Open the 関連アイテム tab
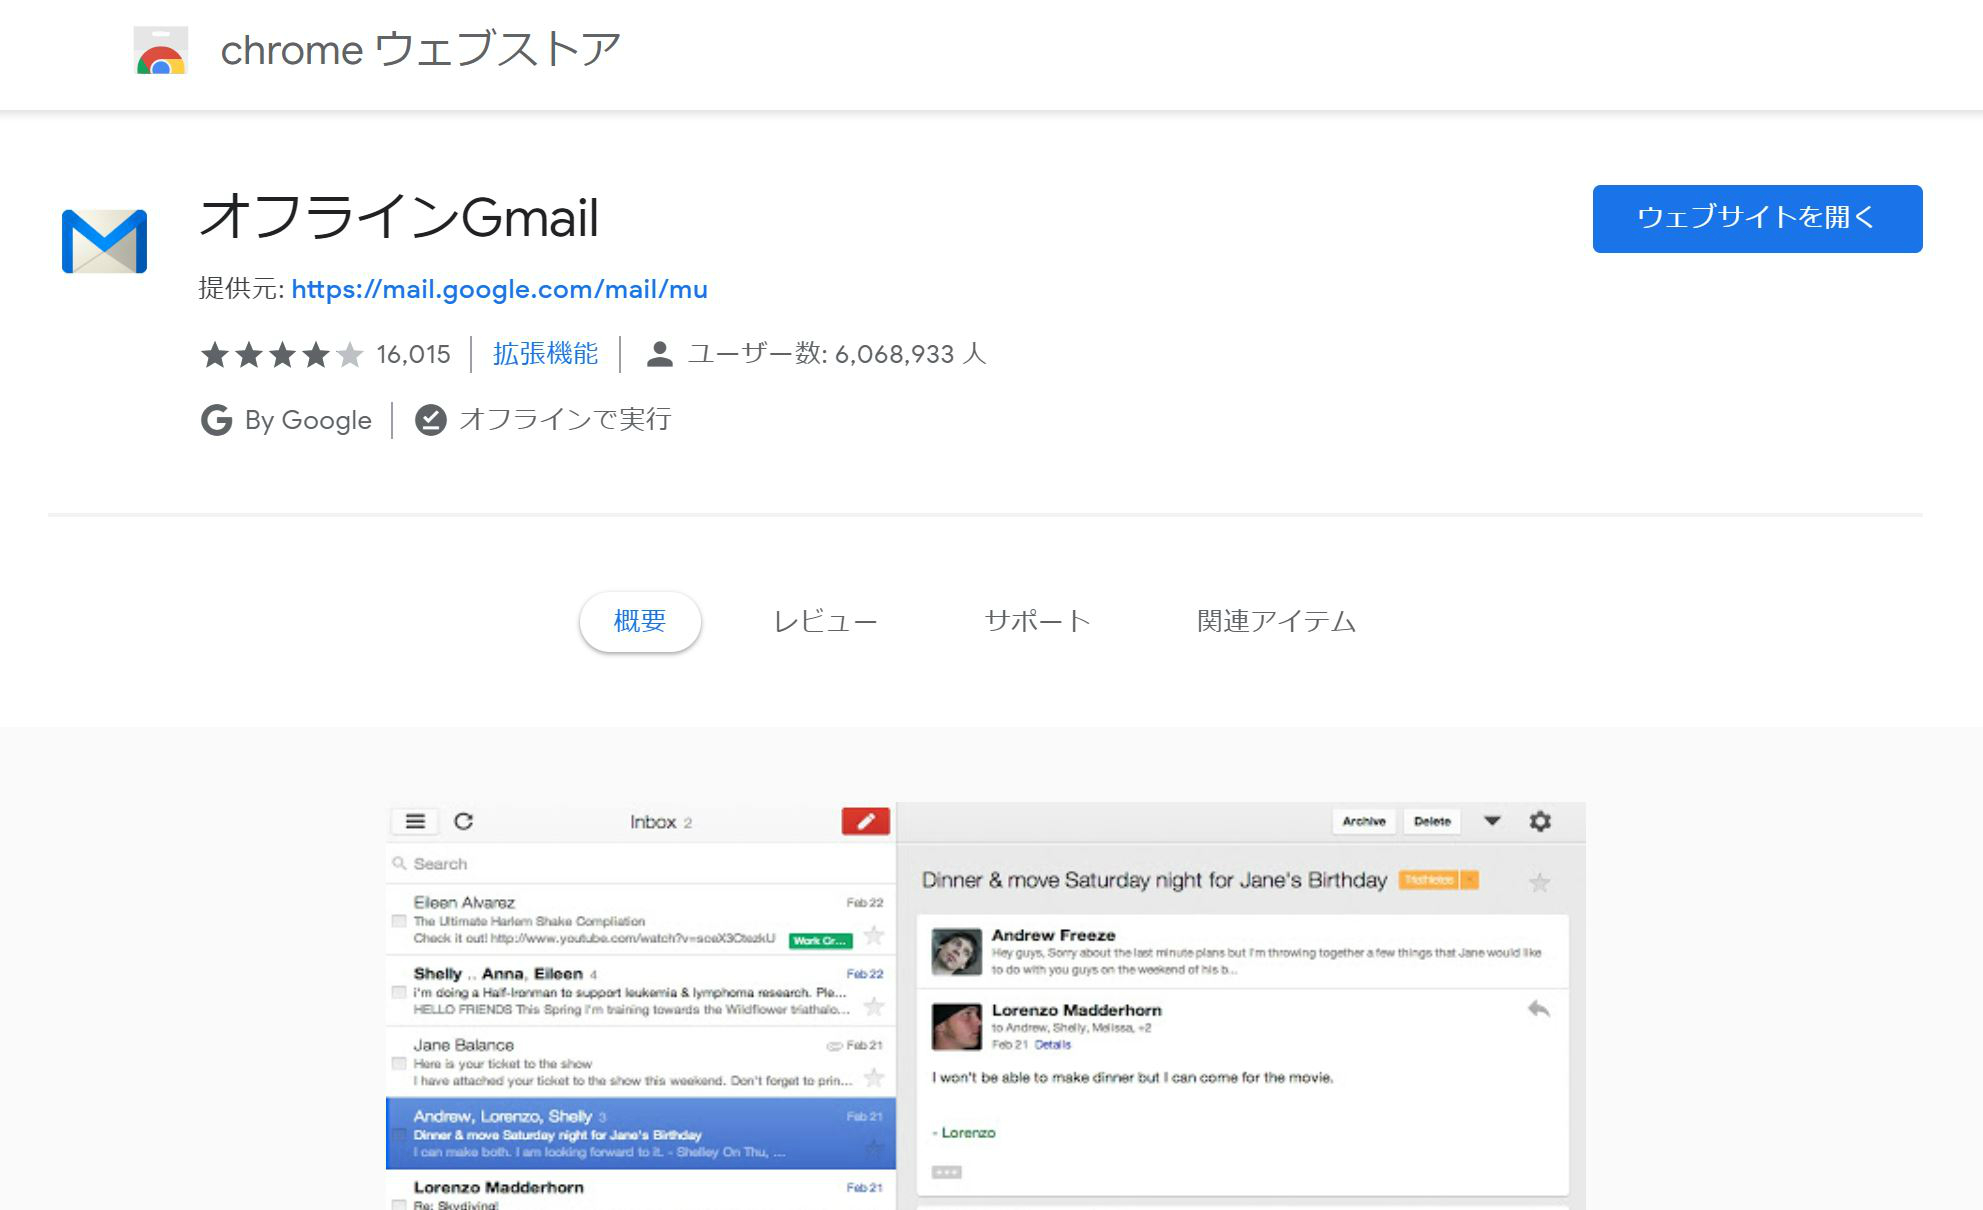This screenshot has width=1983, height=1210. [x=1276, y=622]
